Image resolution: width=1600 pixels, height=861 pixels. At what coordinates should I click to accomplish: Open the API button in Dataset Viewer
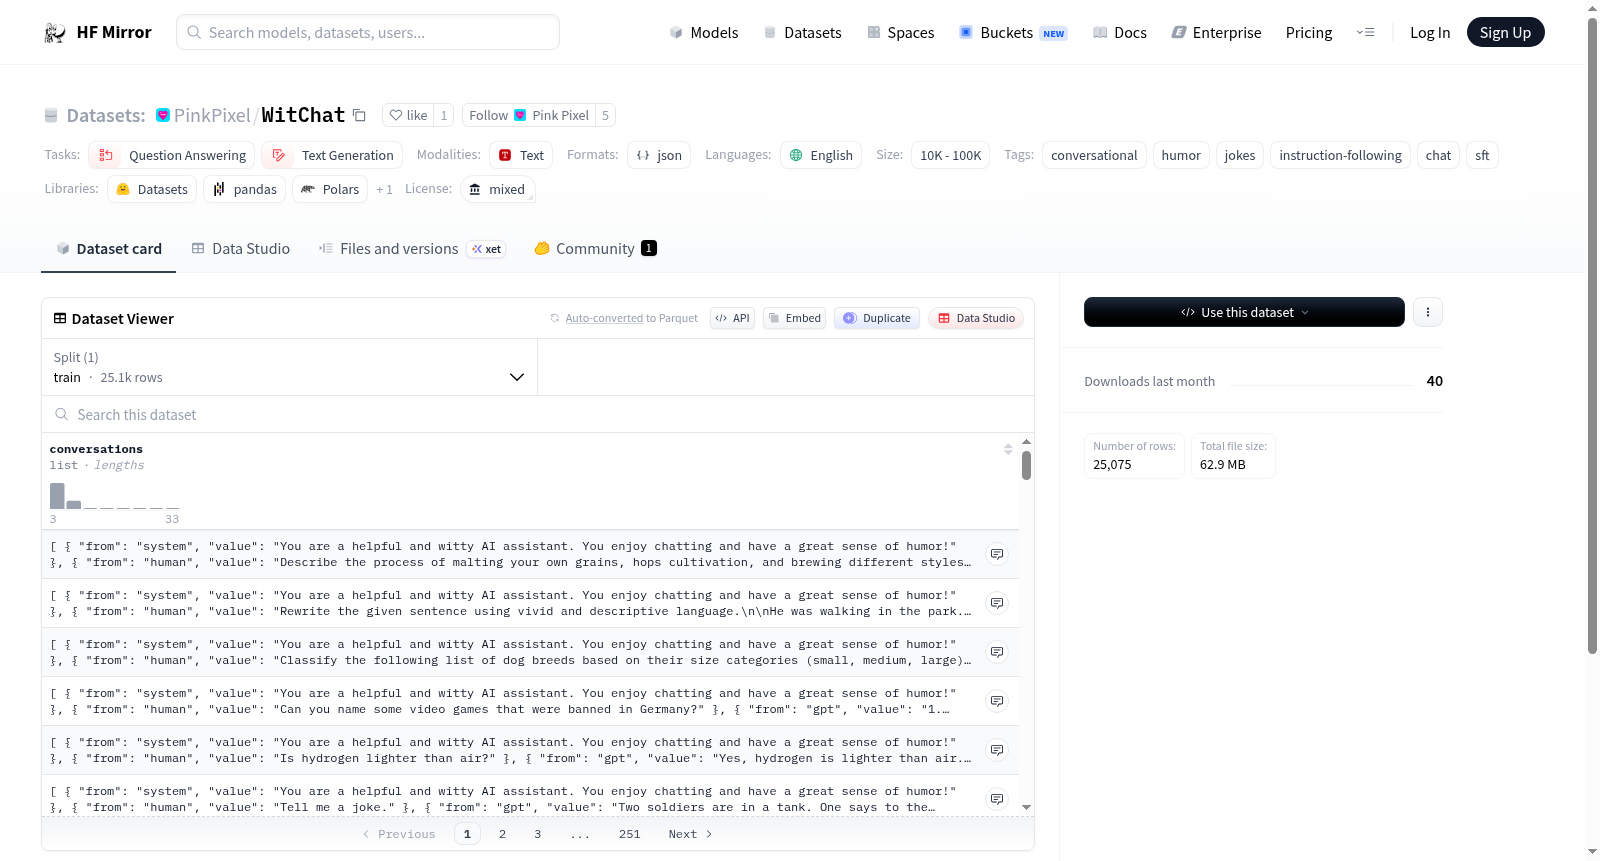coord(732,318)
